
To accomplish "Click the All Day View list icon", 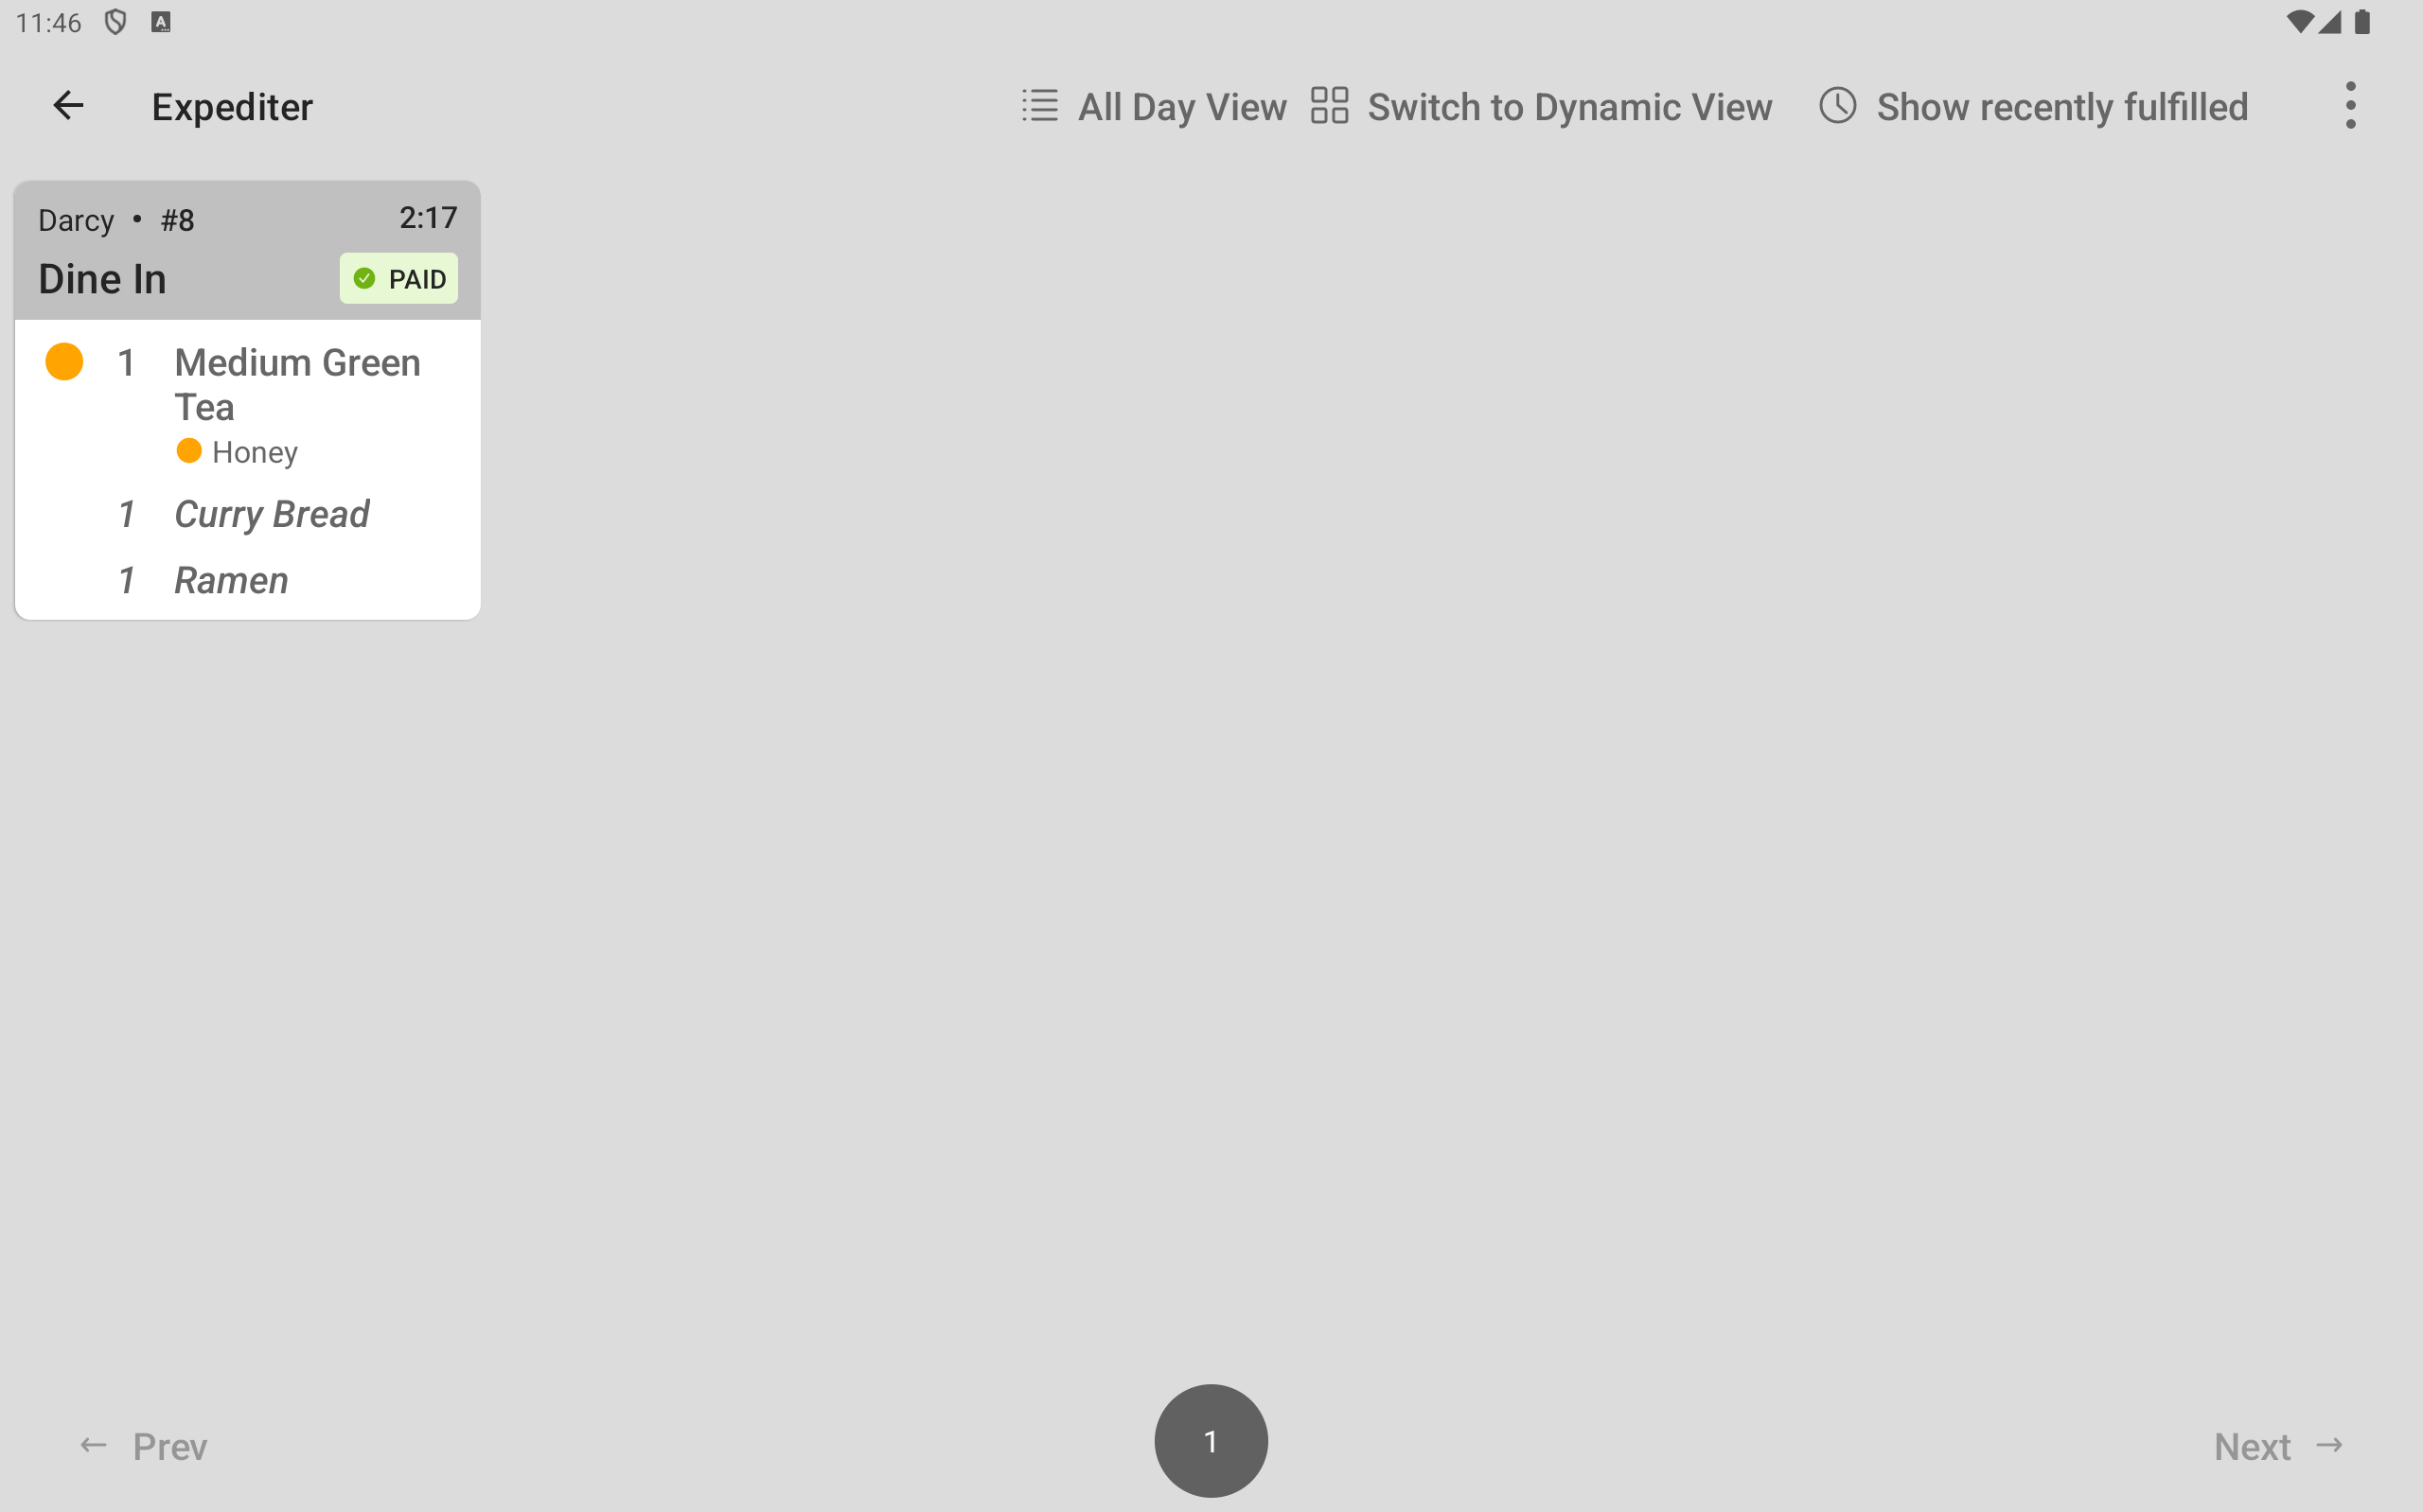I will [x=1039, y=106].
